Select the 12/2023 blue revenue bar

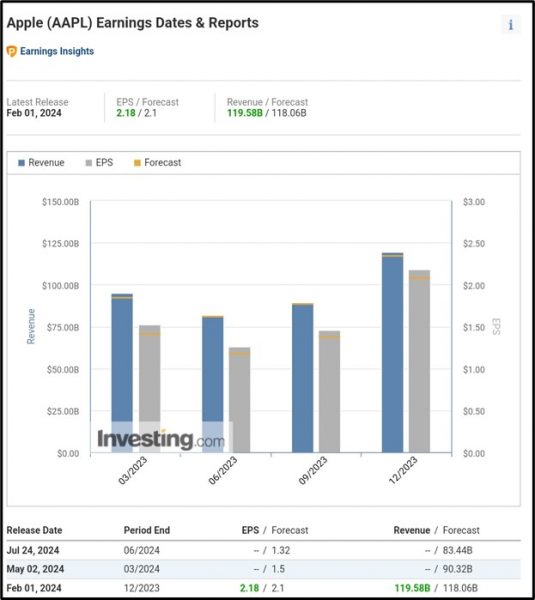coord(392,352)
